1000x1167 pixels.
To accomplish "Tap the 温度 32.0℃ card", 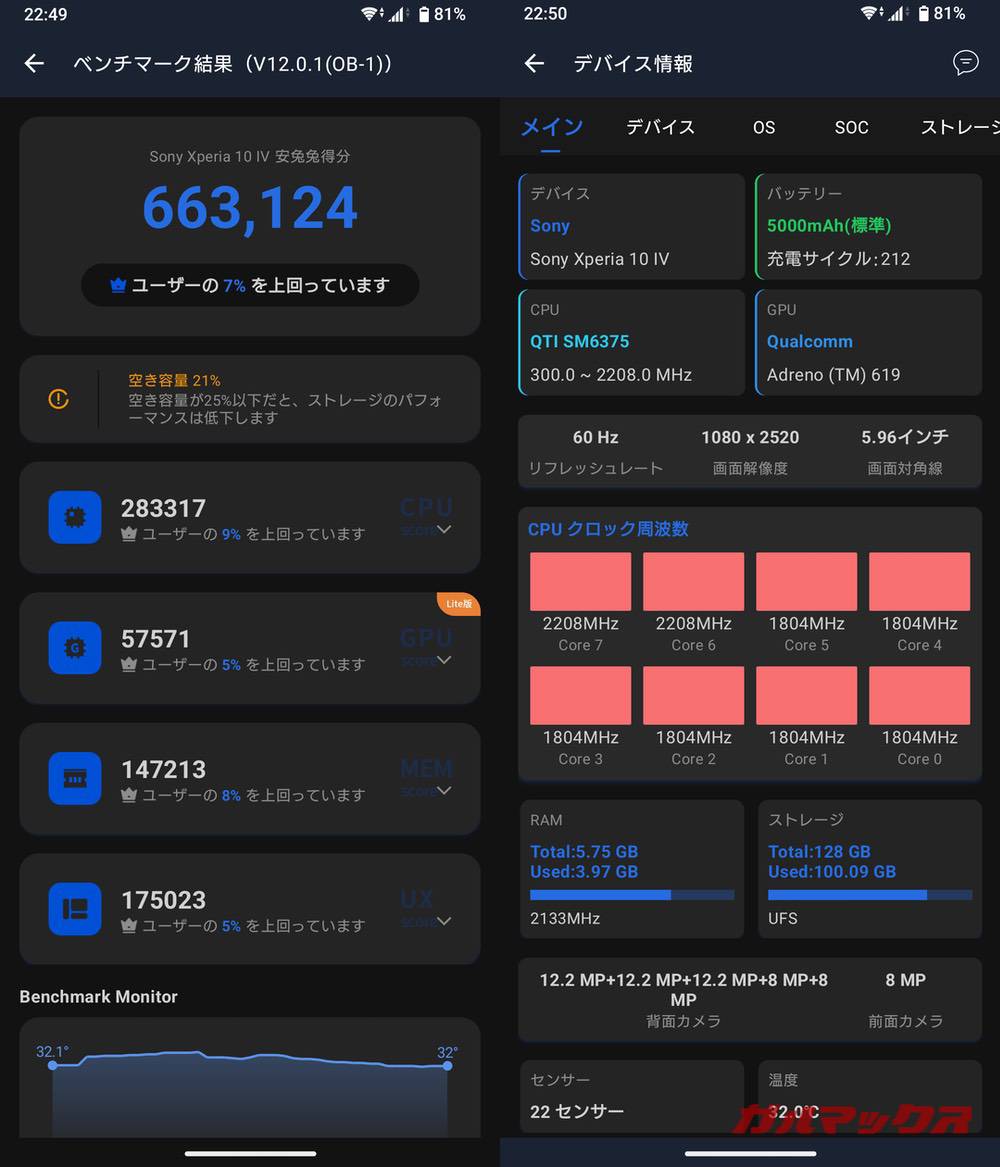I will [x=870, y=1097].
